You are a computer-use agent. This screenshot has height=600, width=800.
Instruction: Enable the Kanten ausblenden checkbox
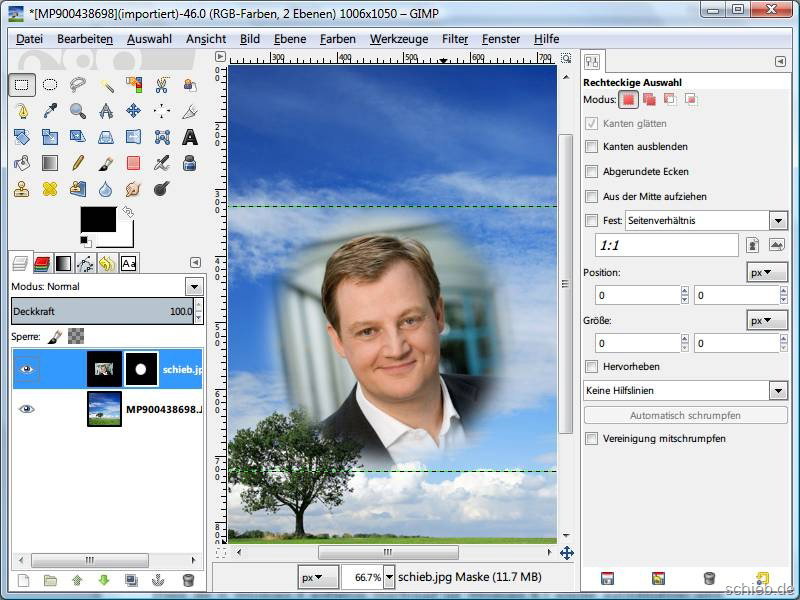point(592,147)
